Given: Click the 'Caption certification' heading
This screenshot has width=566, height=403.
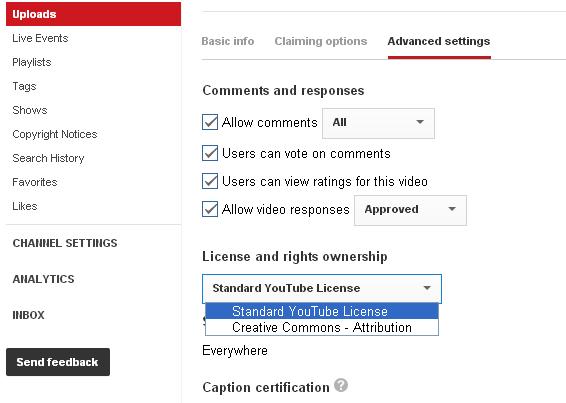Looking at the screenshot, I should 266,387.
